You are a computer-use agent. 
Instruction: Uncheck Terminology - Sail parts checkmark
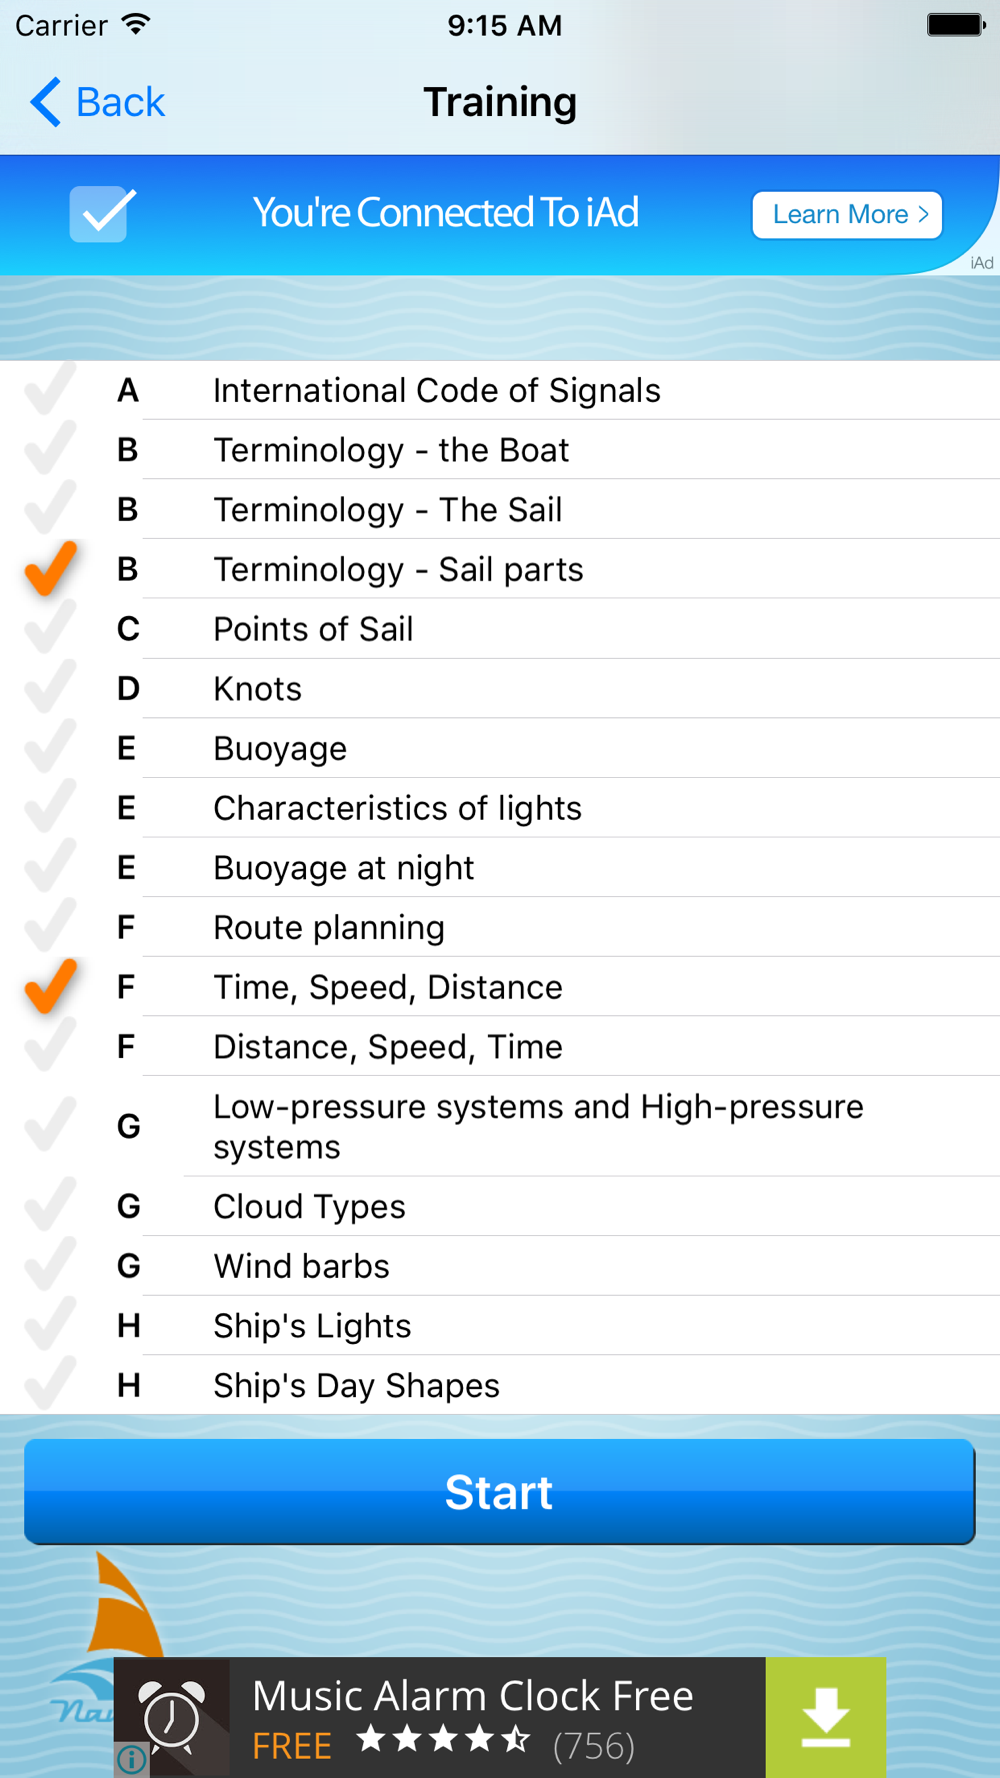[50, 569]
